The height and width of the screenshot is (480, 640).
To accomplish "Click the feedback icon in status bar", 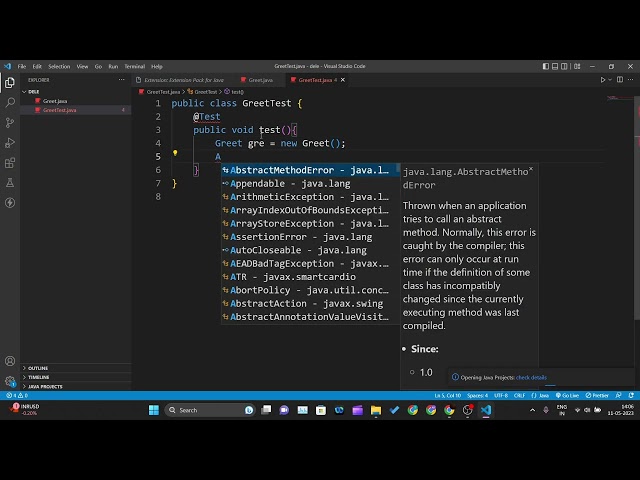I will [618, 396].
